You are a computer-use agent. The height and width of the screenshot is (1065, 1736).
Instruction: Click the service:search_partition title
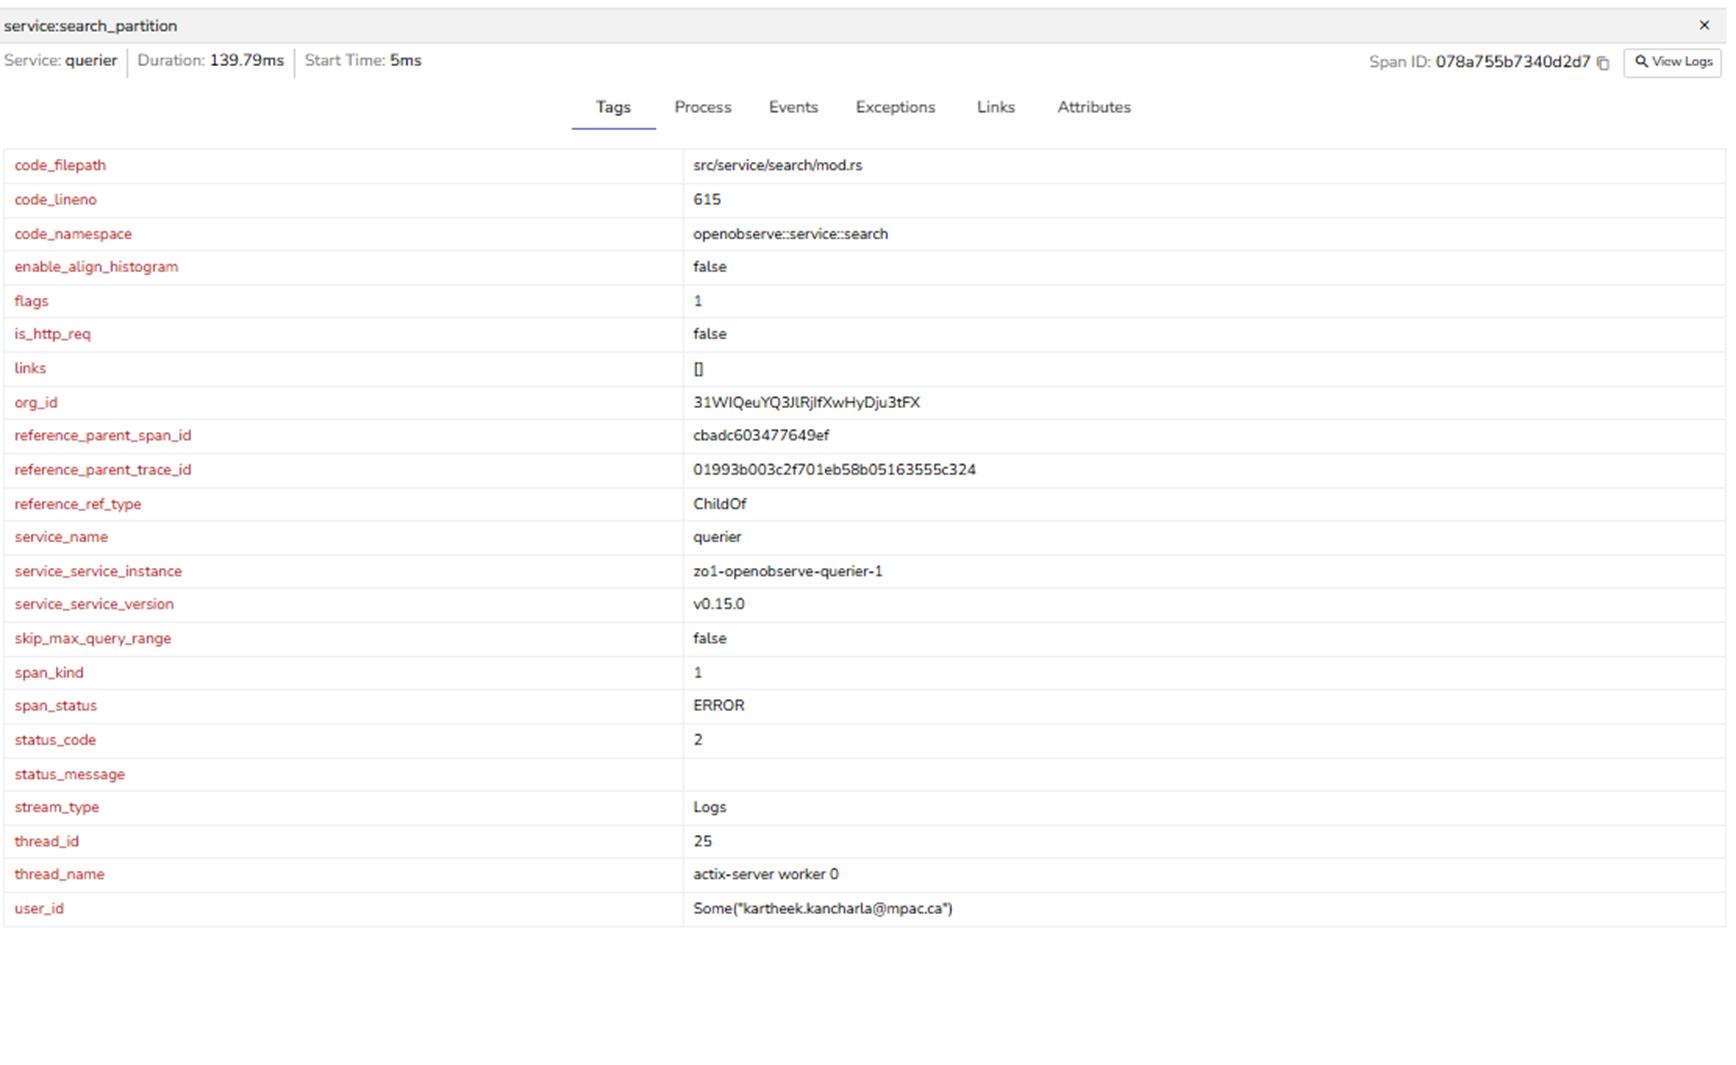click(x=90, y=26)
